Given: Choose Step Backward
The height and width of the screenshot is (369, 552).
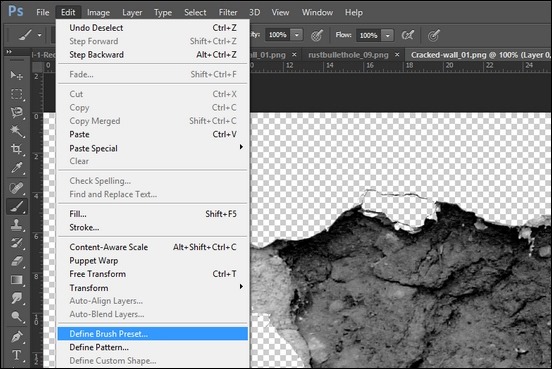Looking at the screenshot, I should click(x=153, y=55).
